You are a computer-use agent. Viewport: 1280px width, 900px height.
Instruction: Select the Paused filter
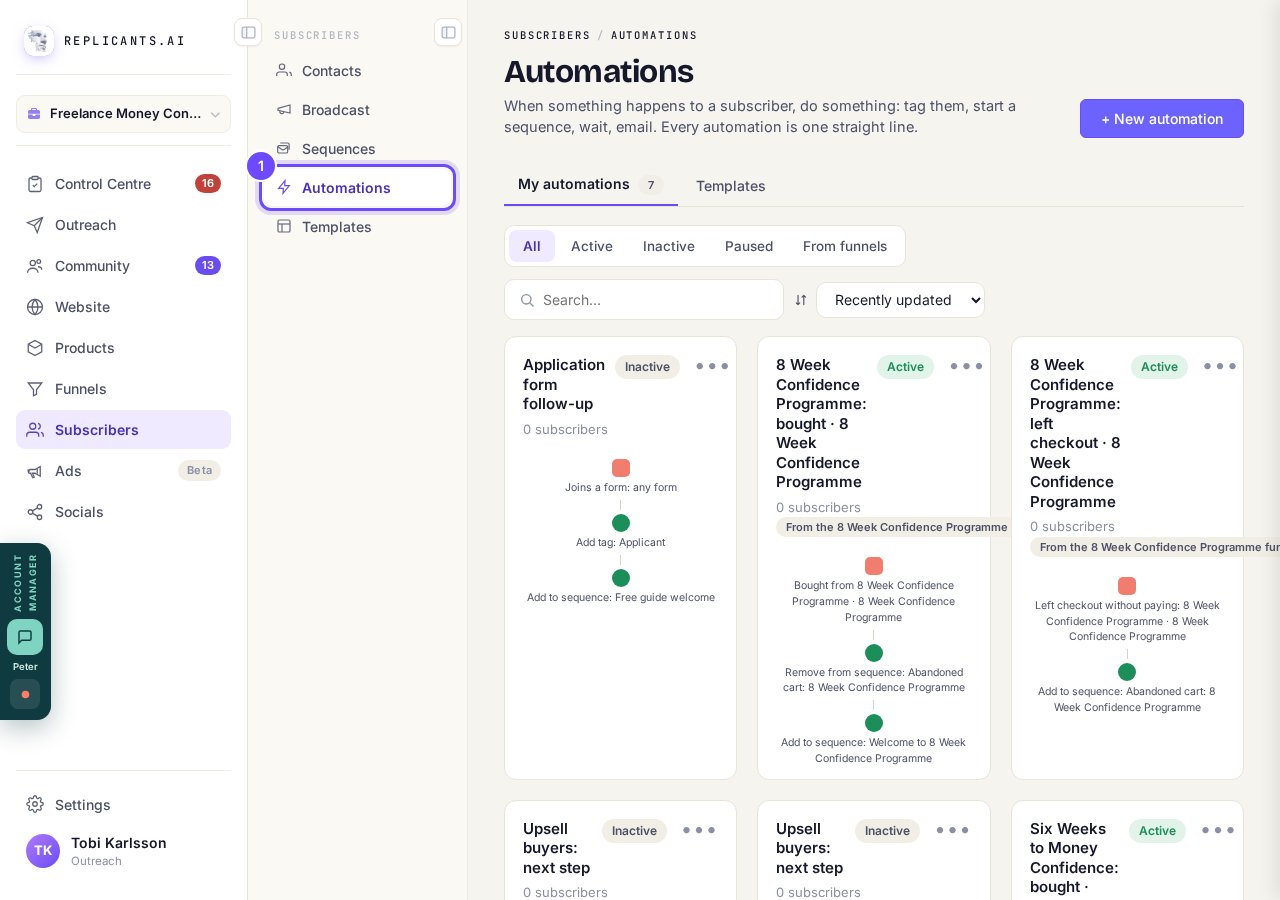pos(749,246)
